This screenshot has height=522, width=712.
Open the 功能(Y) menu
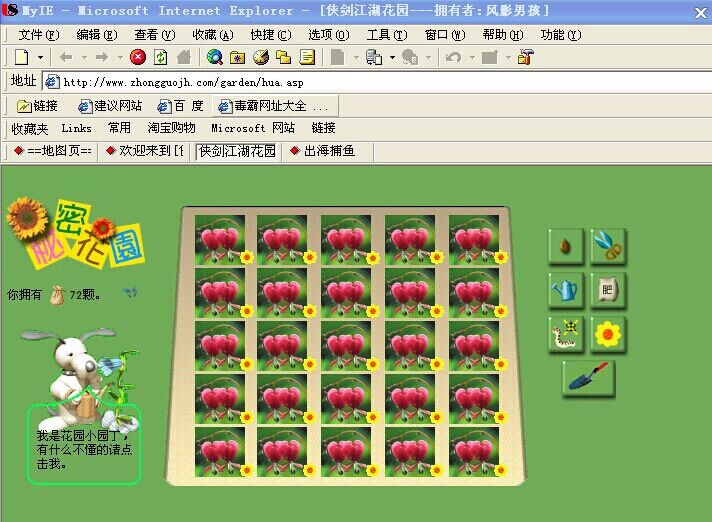coord(561,35)
